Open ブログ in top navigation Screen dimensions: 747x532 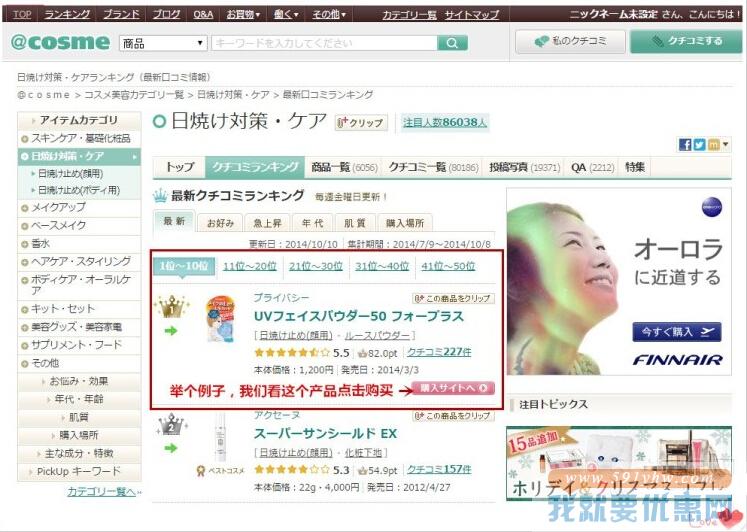point(166,14)
